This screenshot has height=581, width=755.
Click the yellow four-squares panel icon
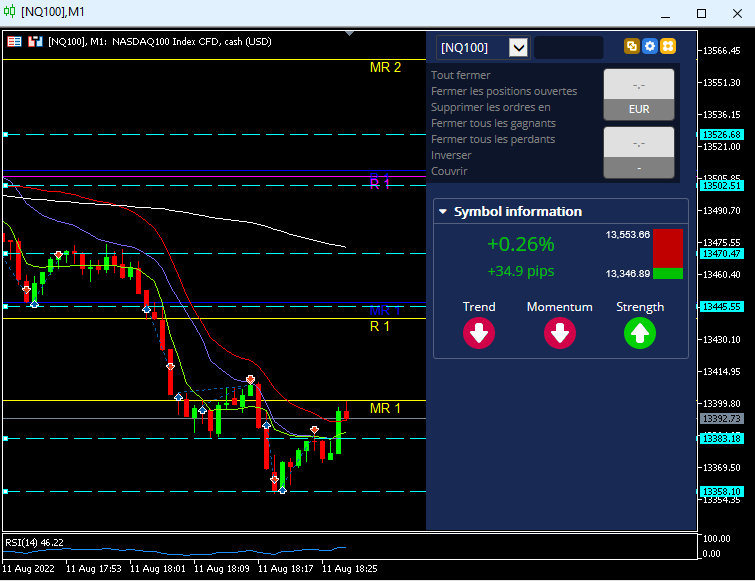[x=668, y=46]
